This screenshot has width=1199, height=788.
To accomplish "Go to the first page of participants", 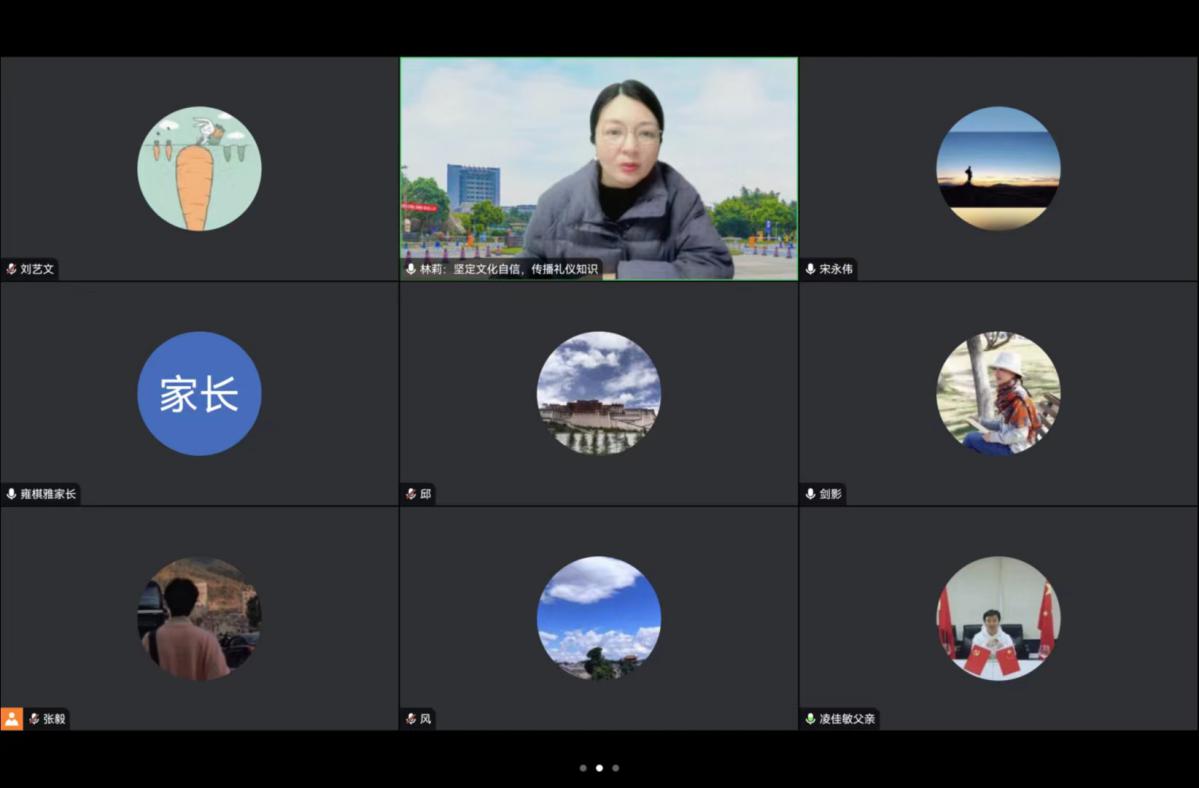I will click(x=583, y=768).
